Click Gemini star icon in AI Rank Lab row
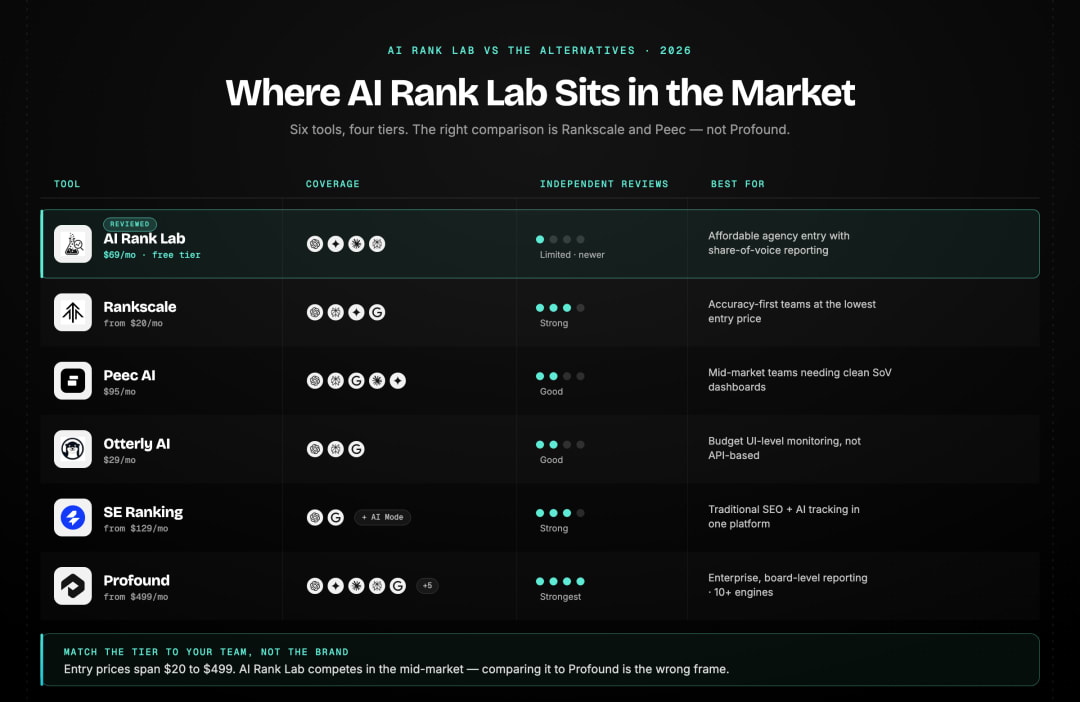This screenshot has height=702, width=1080. [335, 244]
